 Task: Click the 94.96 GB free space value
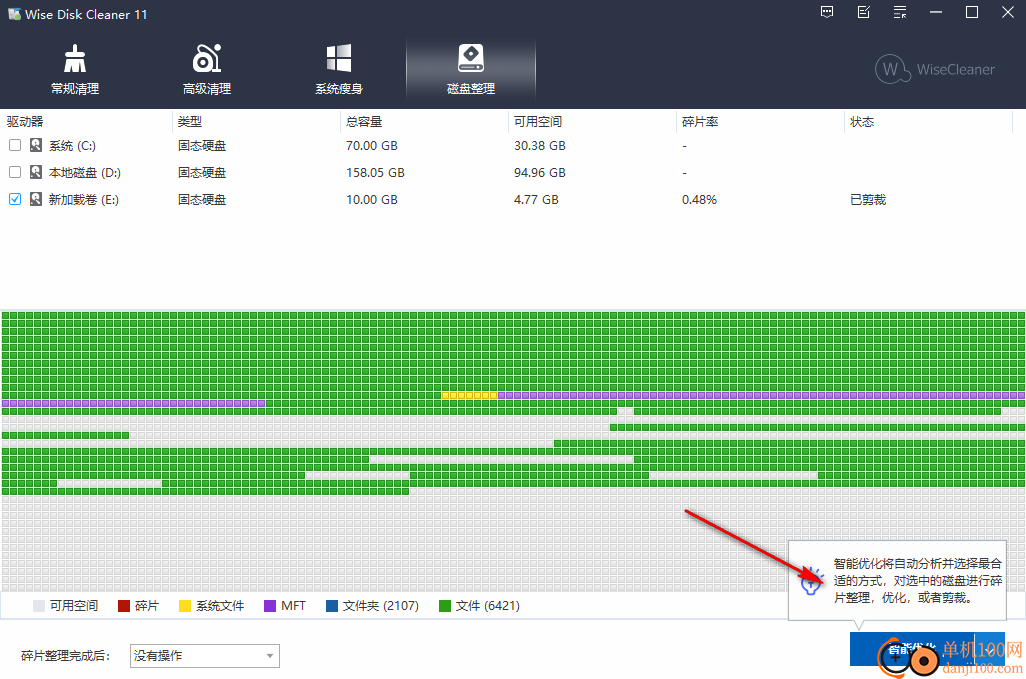pos(540,173)
